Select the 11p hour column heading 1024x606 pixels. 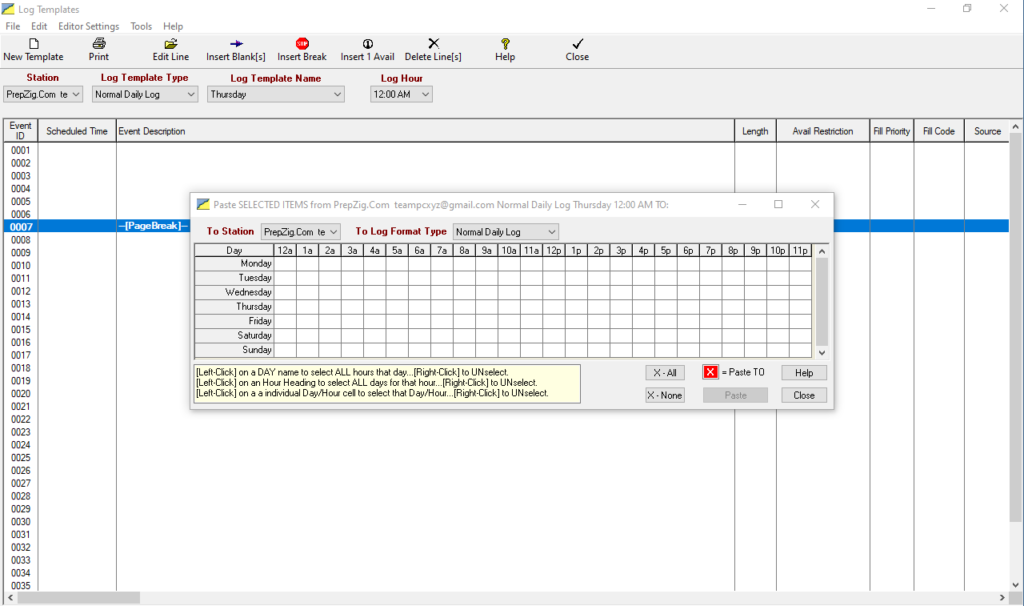(800, 250)
